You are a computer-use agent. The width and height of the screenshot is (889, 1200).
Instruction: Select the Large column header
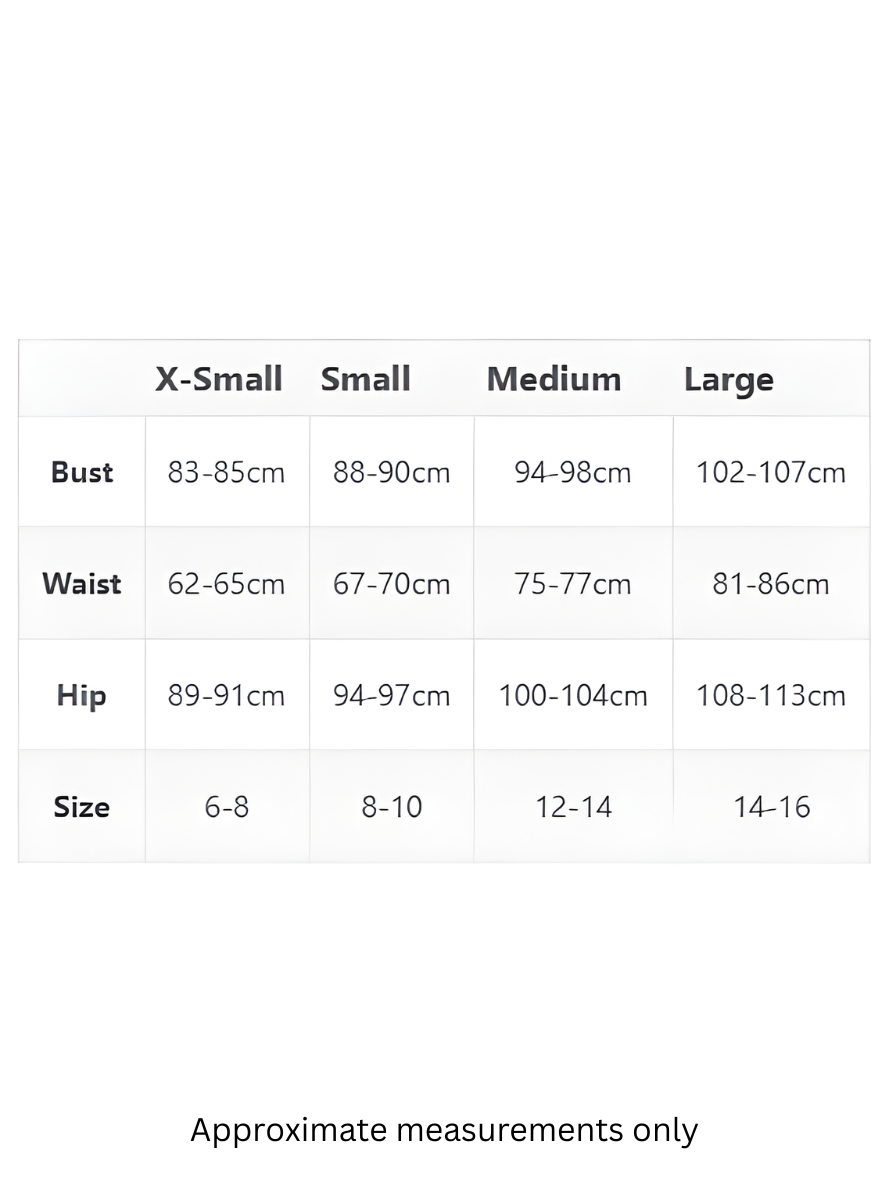coord(729,380)
